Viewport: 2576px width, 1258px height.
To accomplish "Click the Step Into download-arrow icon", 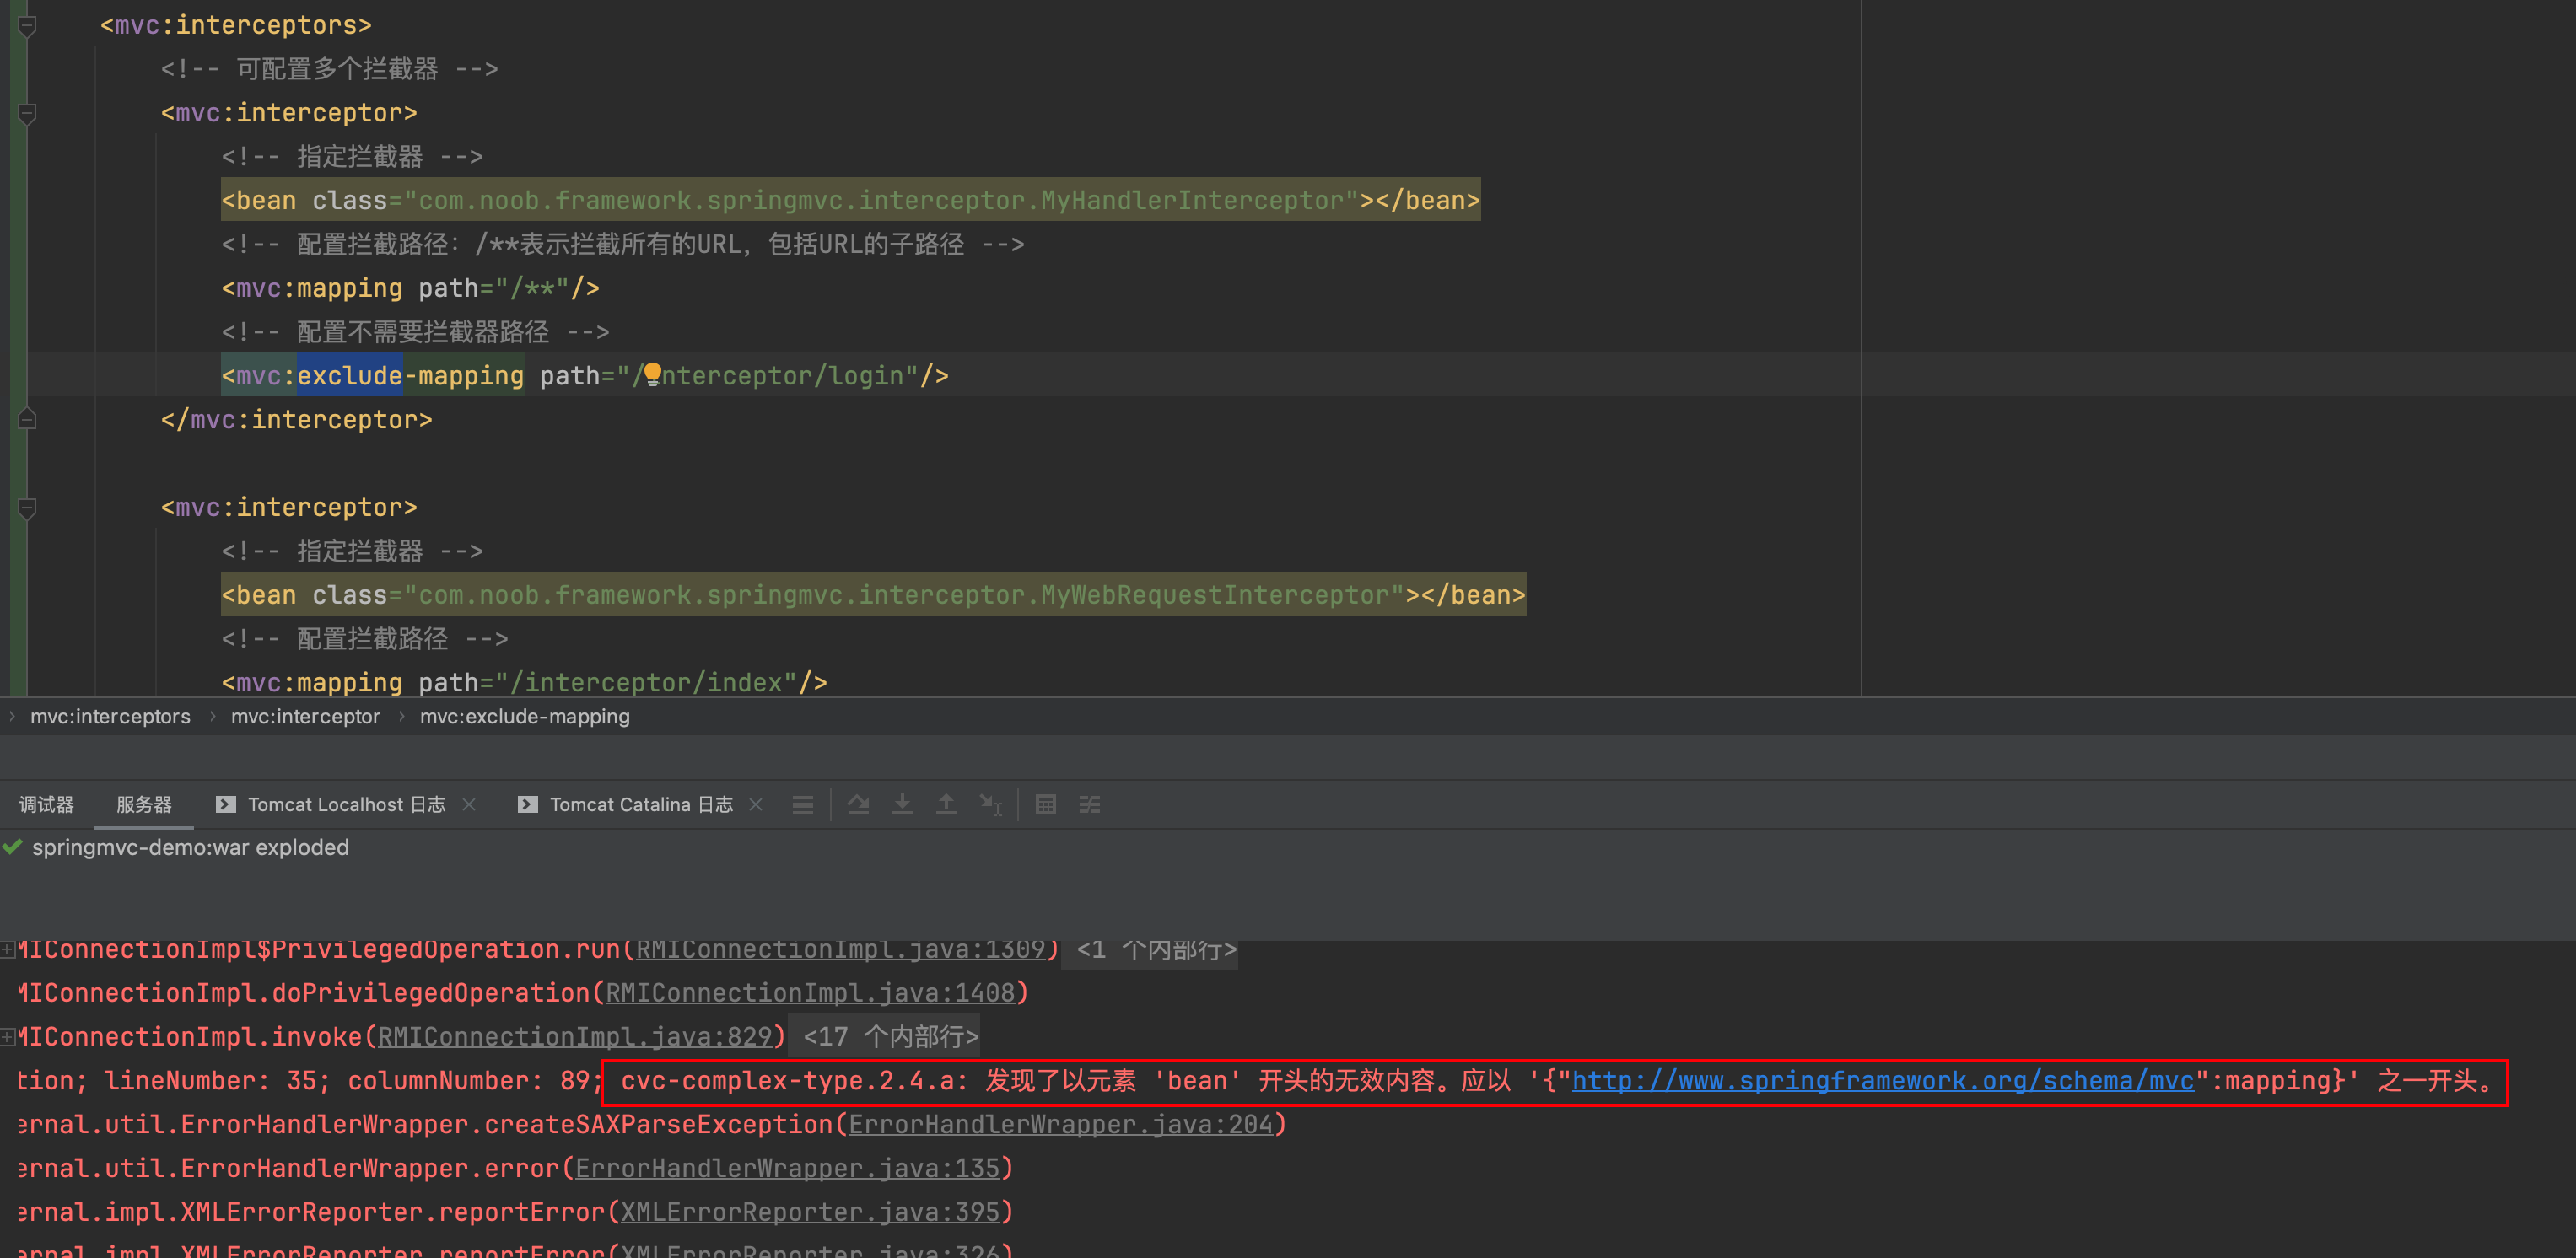I will [902, 804].
